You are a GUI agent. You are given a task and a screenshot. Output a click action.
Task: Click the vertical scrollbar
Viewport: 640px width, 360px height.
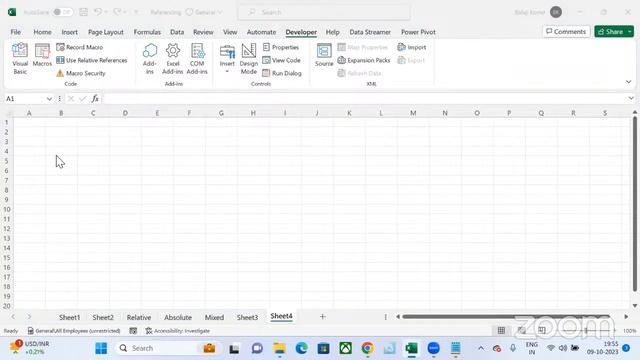[x=635, y=204]
